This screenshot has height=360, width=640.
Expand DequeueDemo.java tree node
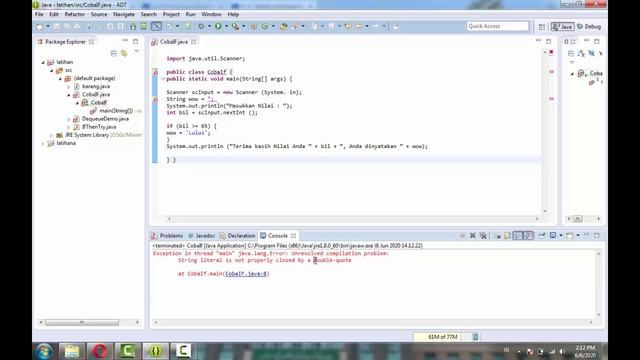[x=69, y=119]
